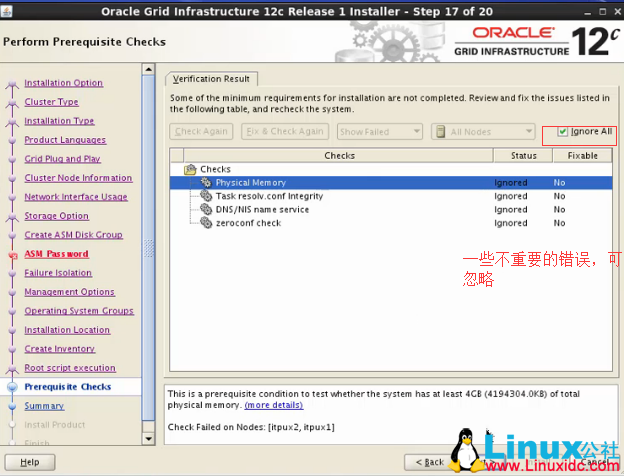Viewport: 624px width, 476px height.
Task: Click the Fixable column header
Action: point(582,156)
